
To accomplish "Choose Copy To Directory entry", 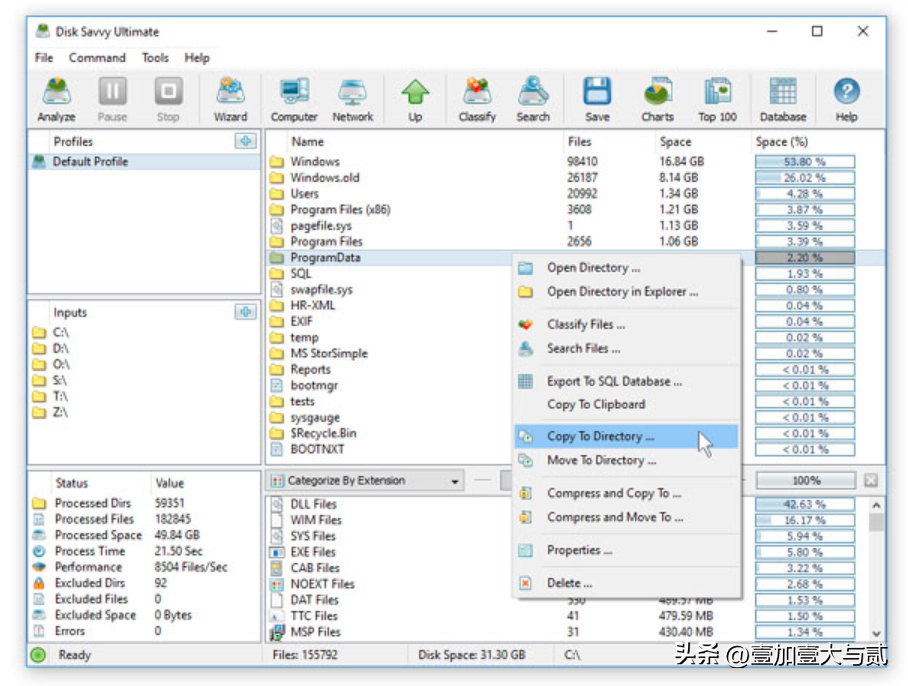I will (627, 436).
